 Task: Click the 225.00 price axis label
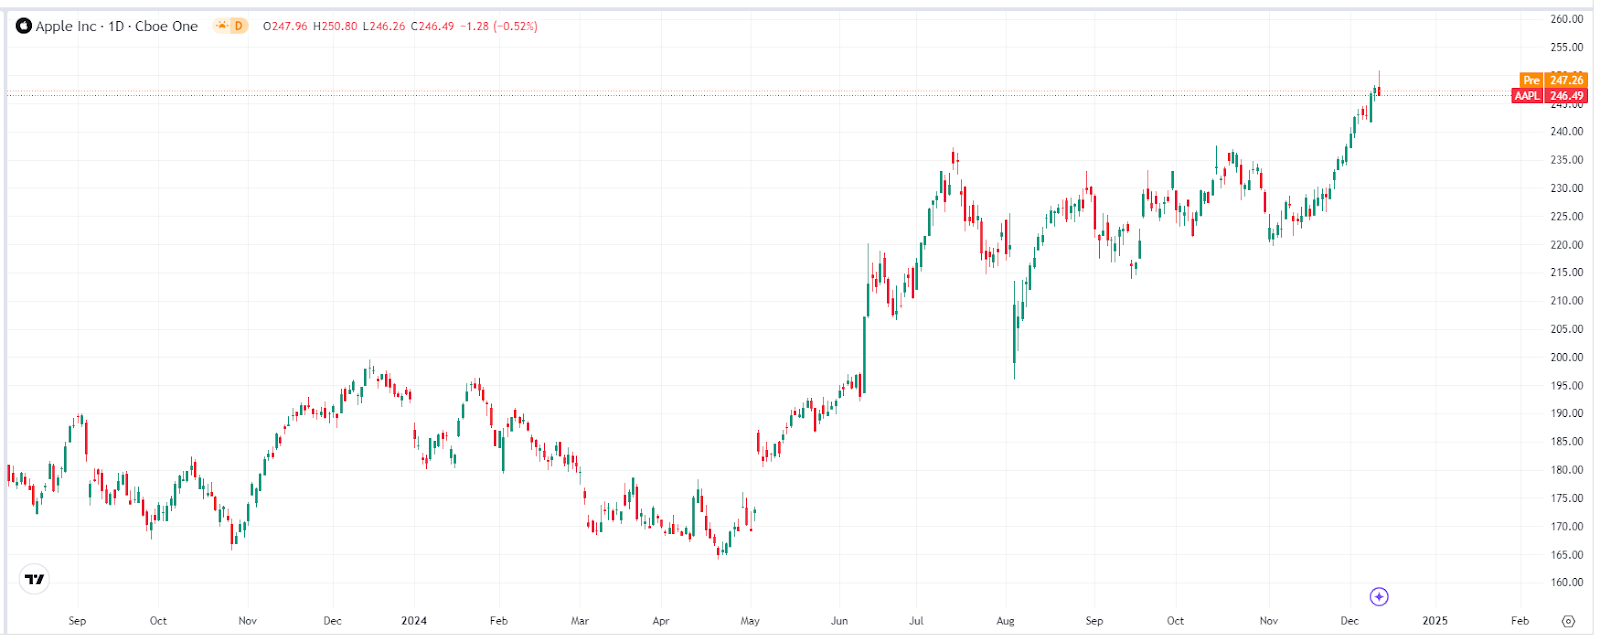pyautogui.click(x=1566, y=216)
